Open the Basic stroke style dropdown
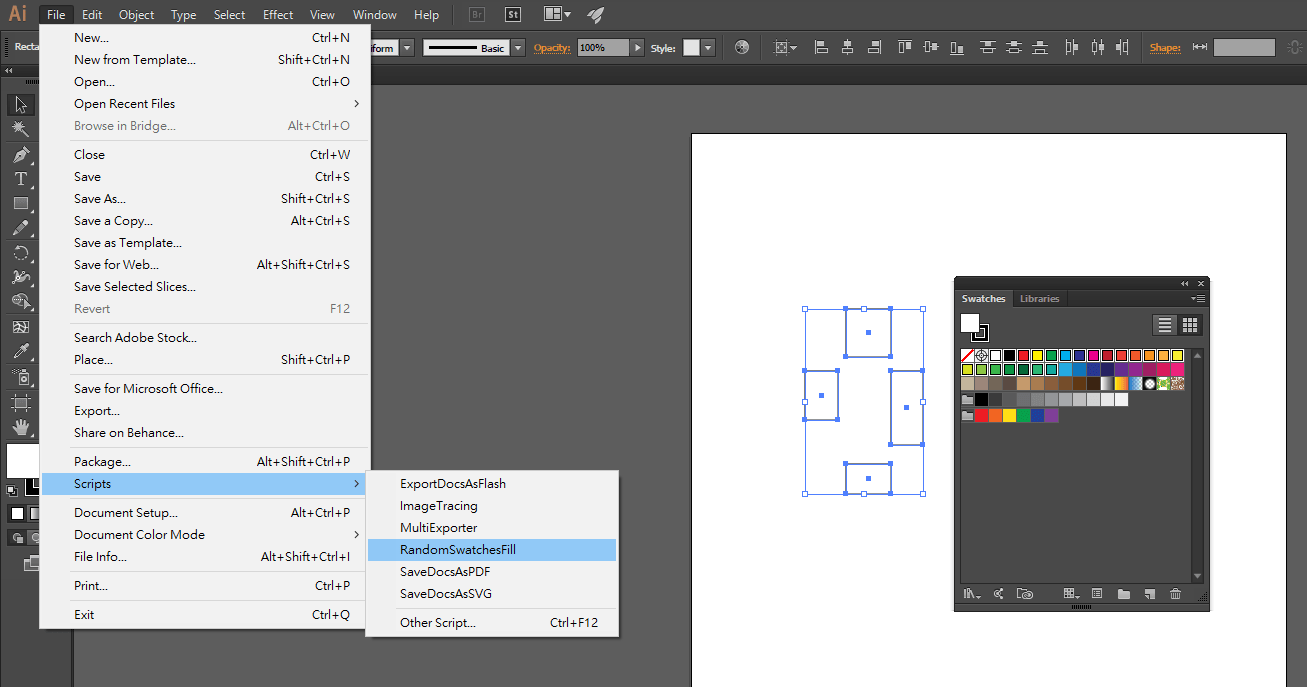Image resolution: width=1307 pixels, height=687 pixels. pos(518,46)
